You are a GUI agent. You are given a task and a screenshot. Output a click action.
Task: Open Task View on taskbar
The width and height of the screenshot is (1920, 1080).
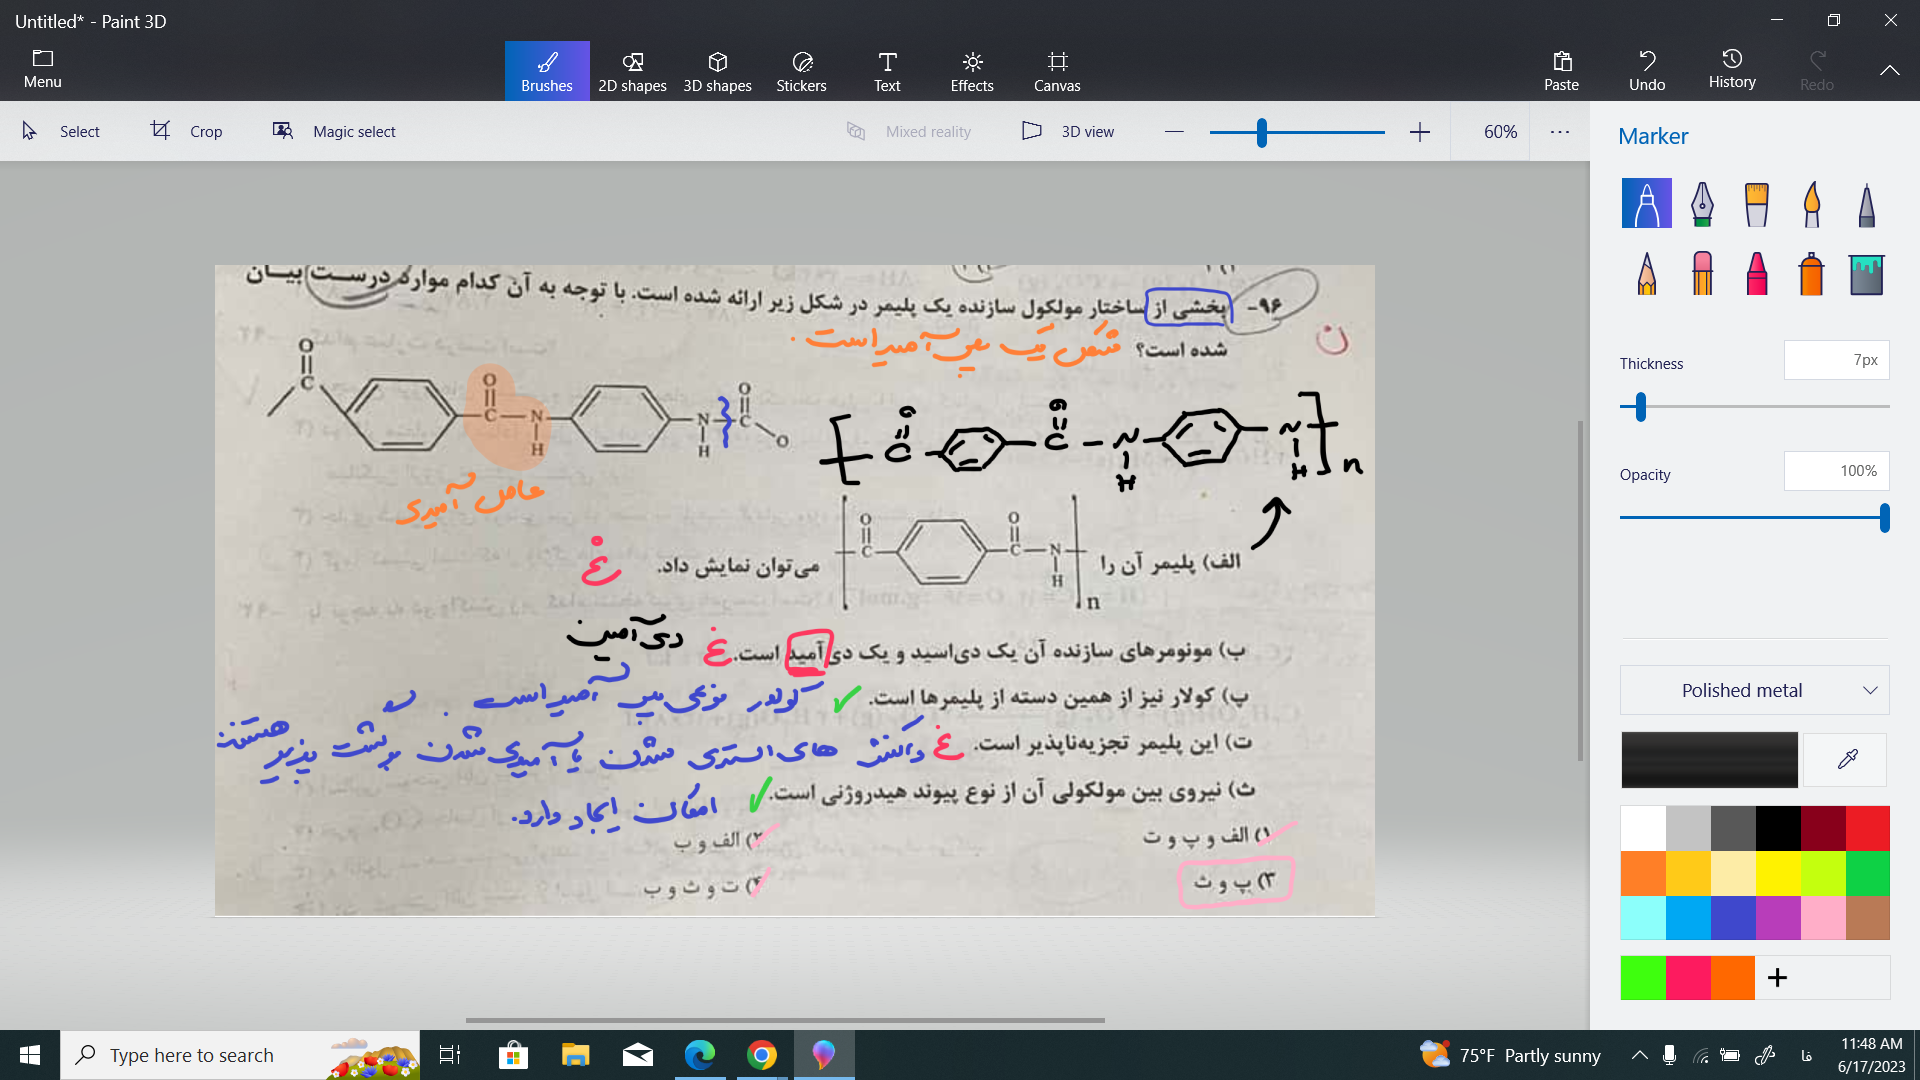[x=450, y=1055]
